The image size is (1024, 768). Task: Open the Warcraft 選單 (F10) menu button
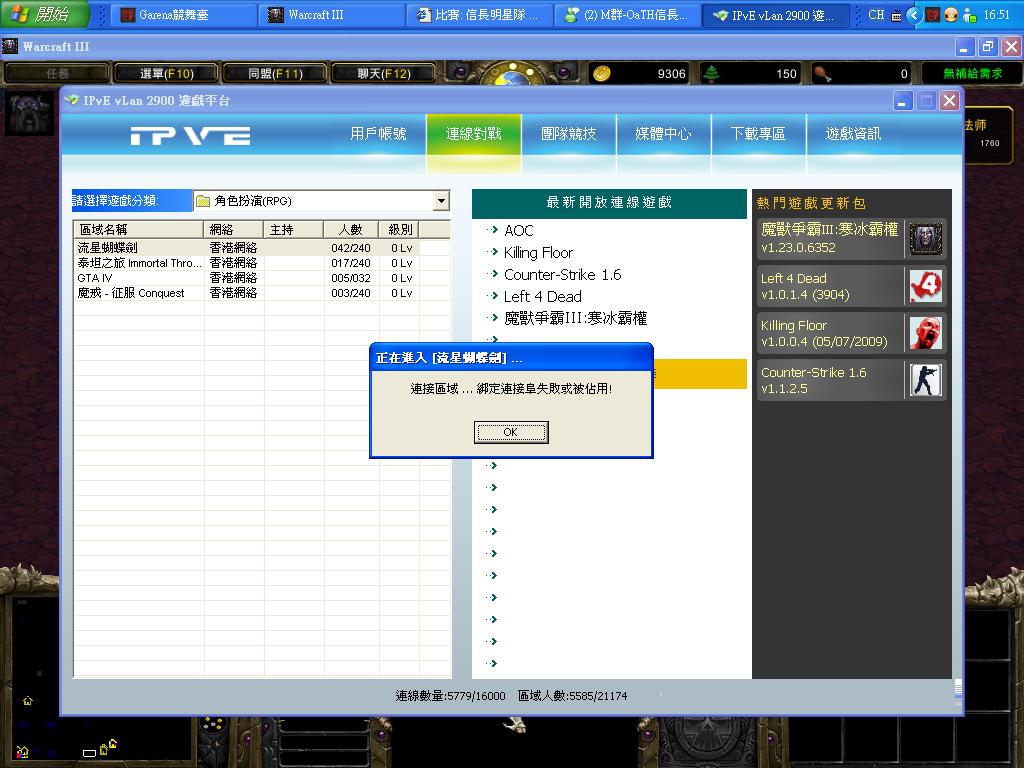click(166, 73)
